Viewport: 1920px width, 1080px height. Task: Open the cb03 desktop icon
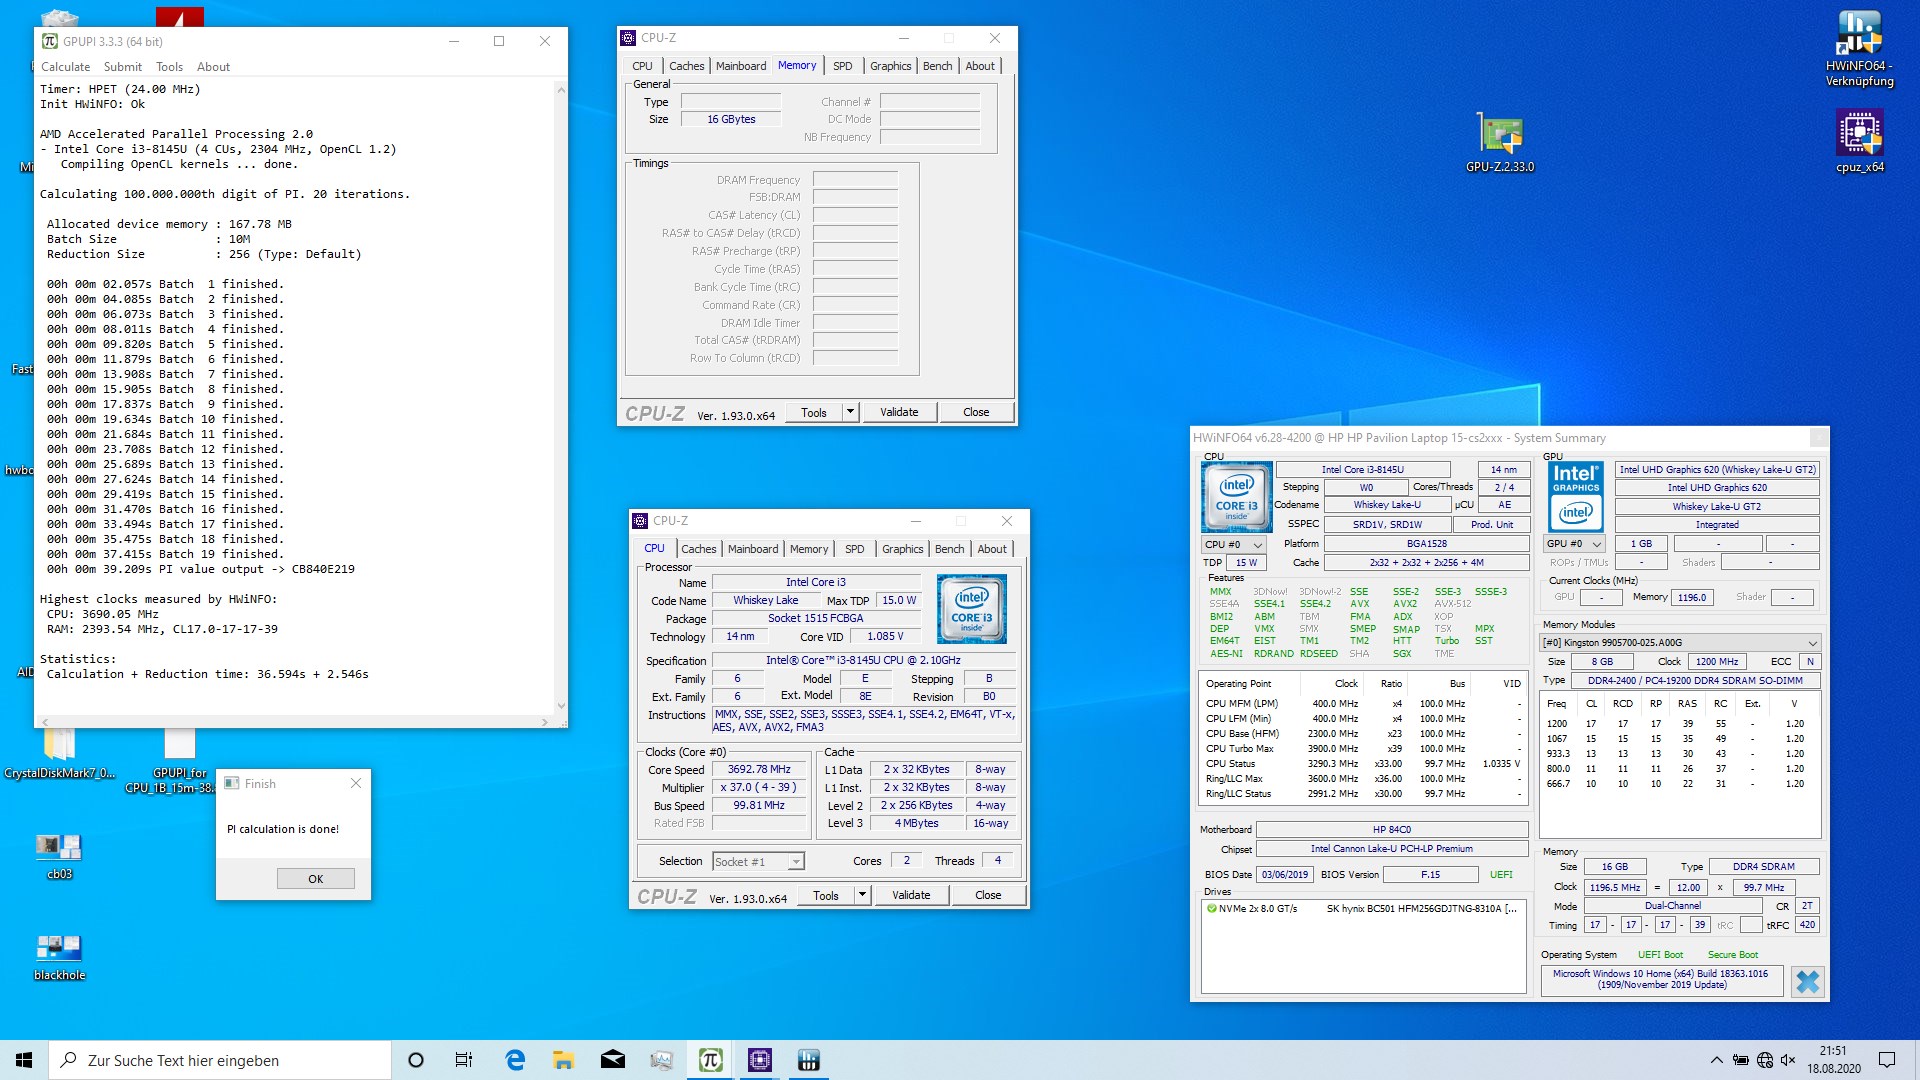[59, 855]
